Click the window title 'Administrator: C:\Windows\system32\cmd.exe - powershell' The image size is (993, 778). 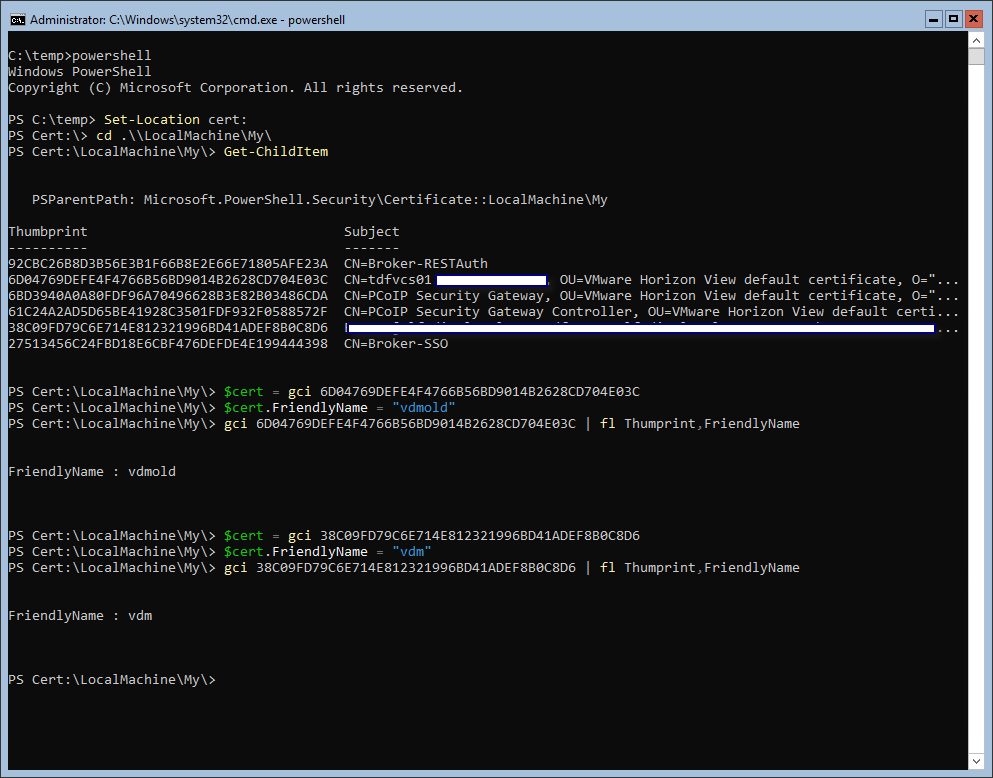pos(187,20)
